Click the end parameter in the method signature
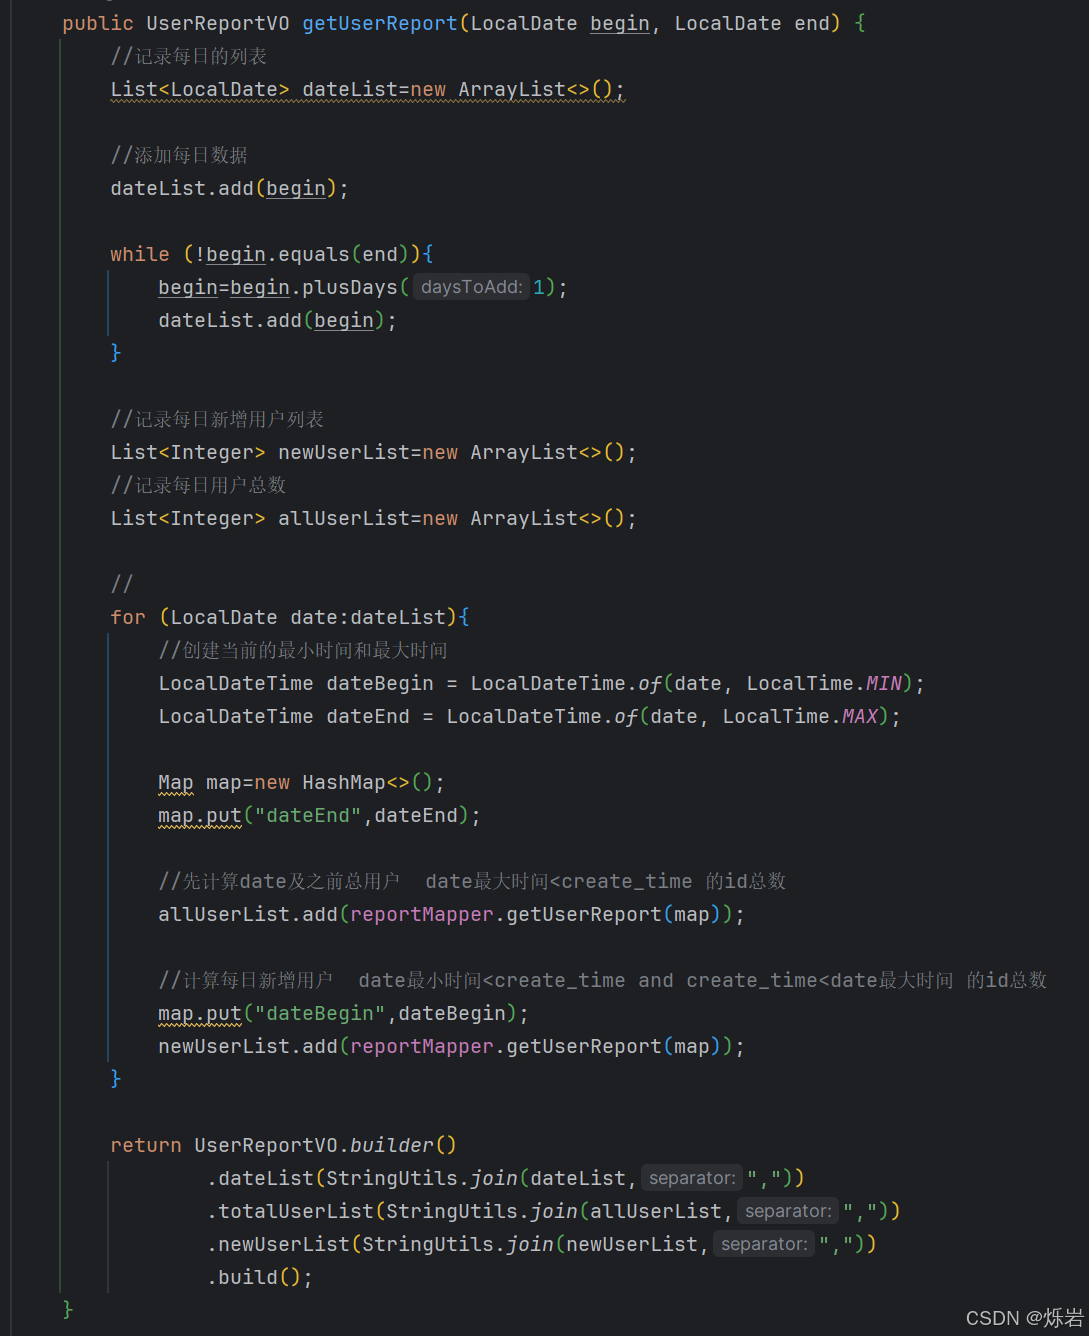The image size is (1089, 1336). (812, 23)
